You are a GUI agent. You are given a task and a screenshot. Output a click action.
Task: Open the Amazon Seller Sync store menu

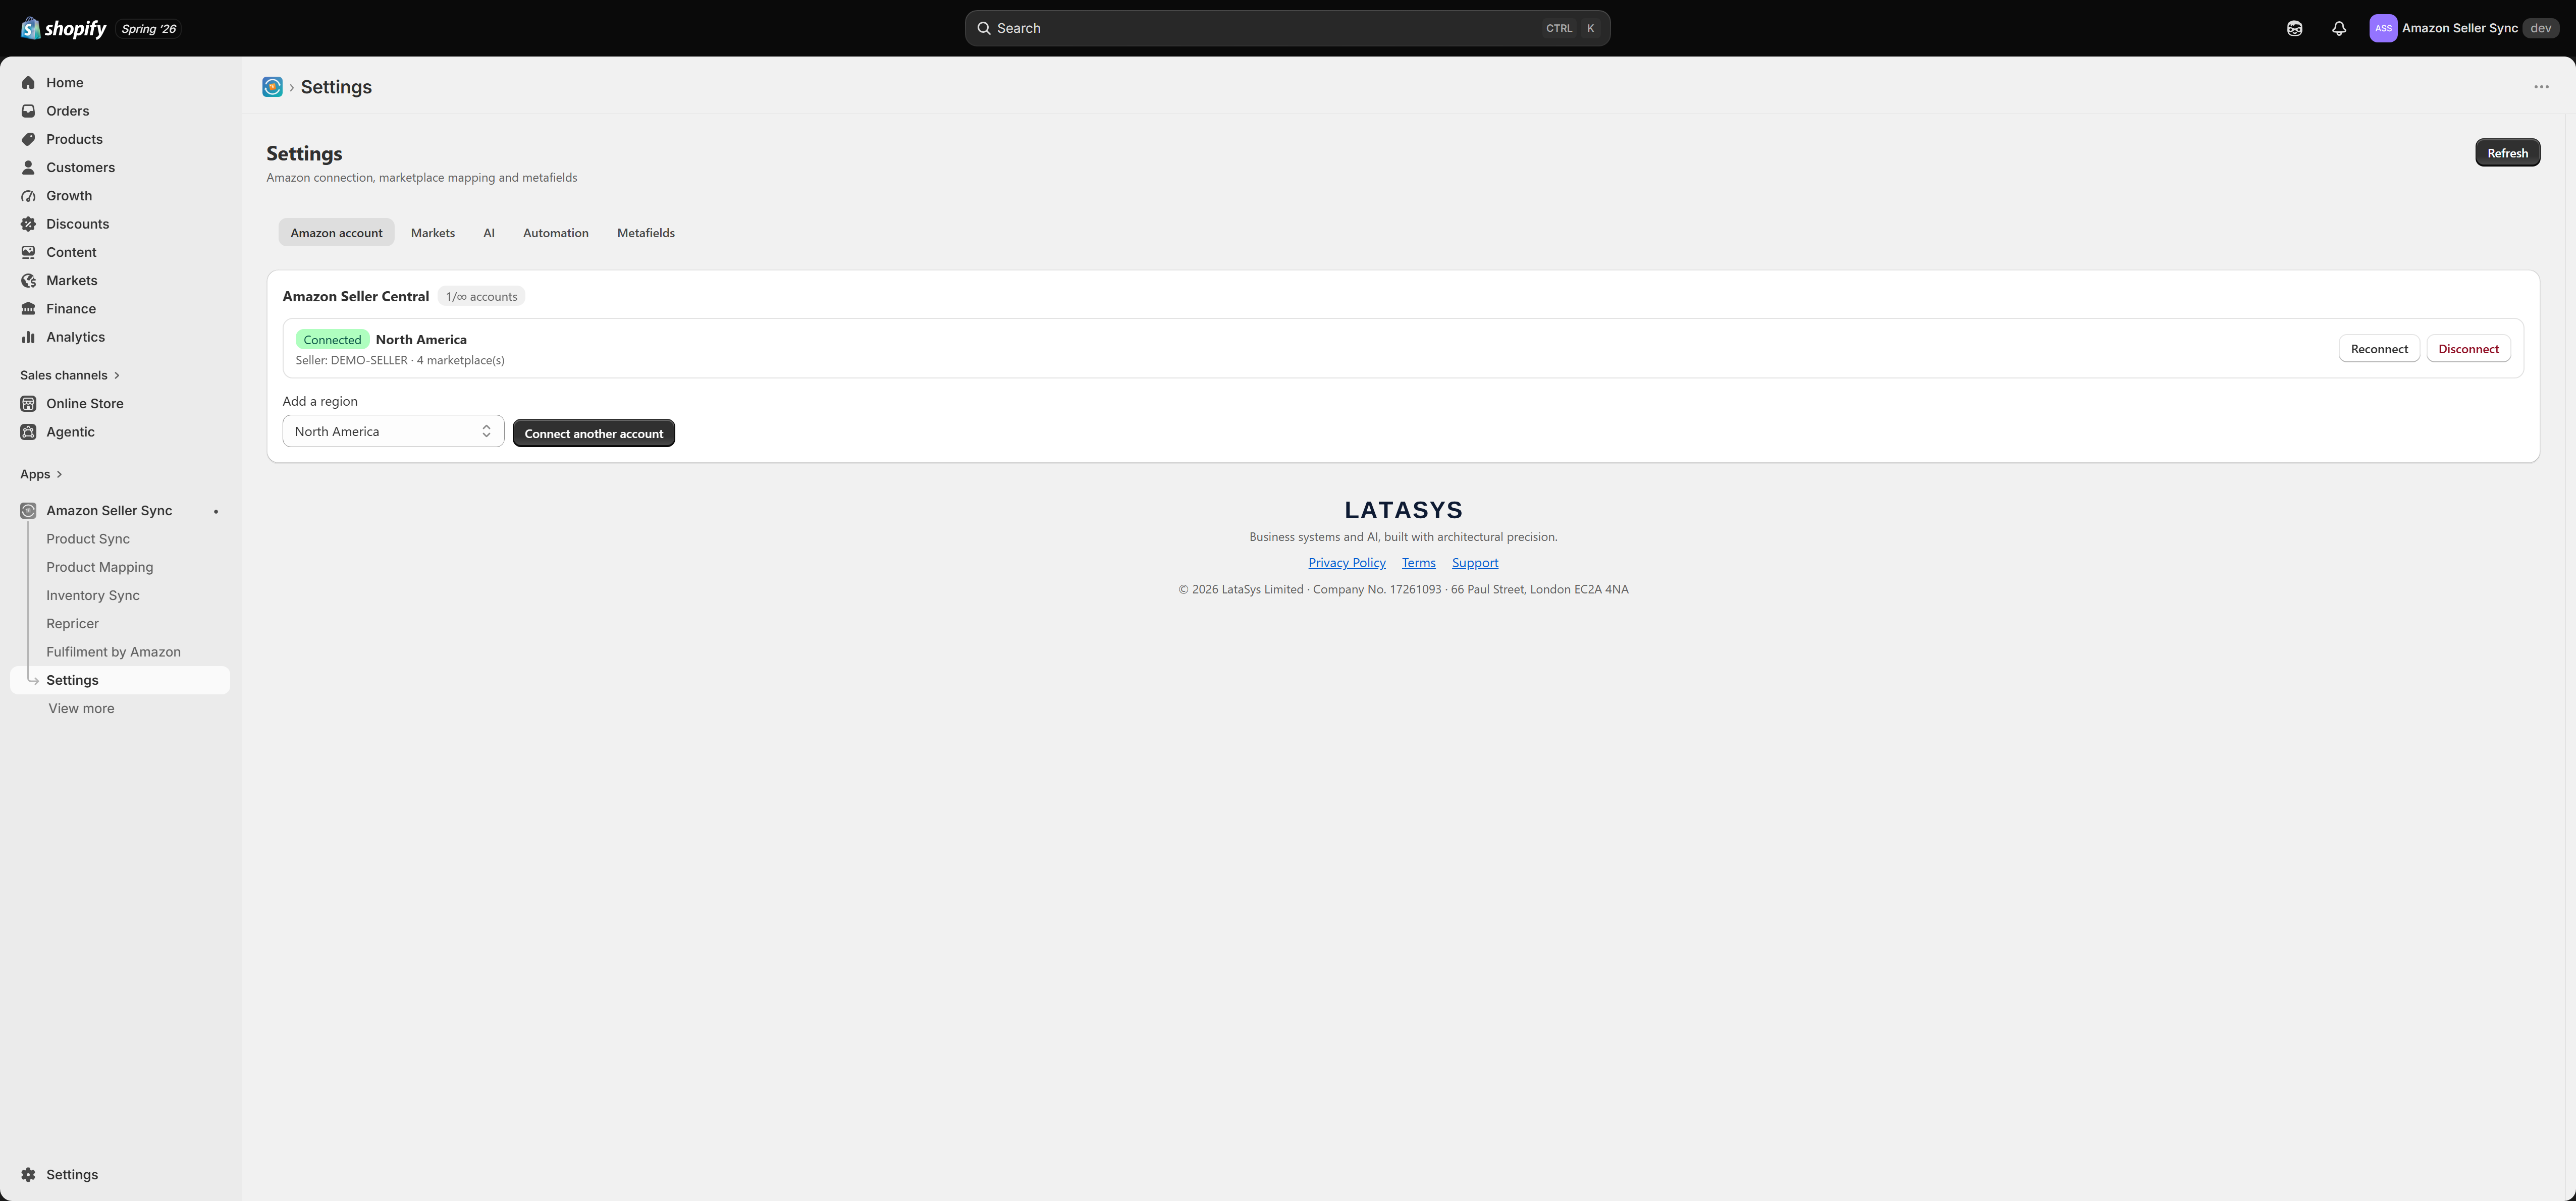coord(2464,28)
